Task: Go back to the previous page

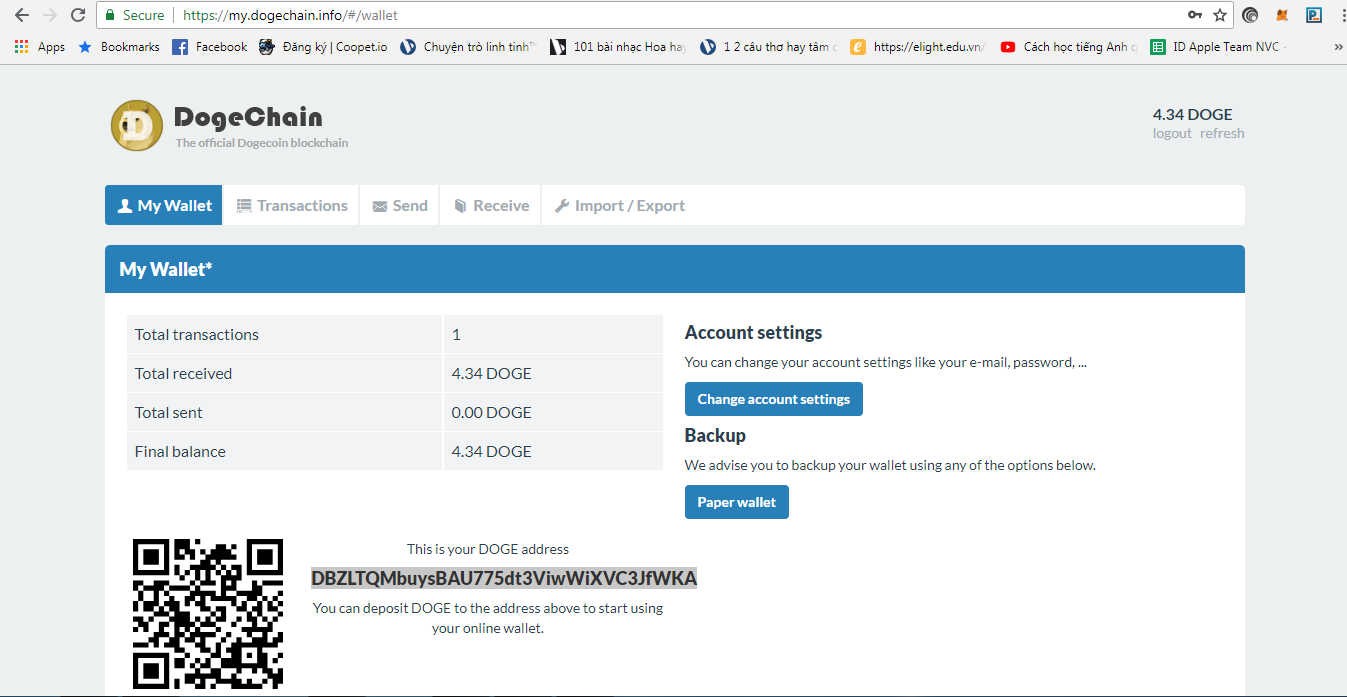Action: tap(22, 15)
